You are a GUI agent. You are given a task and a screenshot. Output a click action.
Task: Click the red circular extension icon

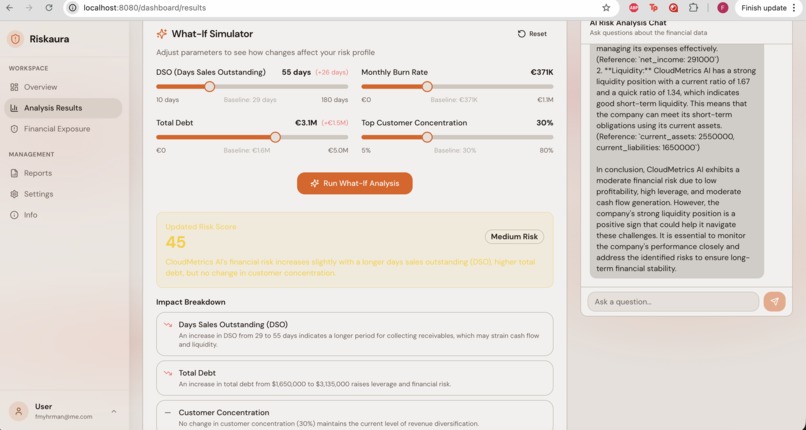click(673, 8)
